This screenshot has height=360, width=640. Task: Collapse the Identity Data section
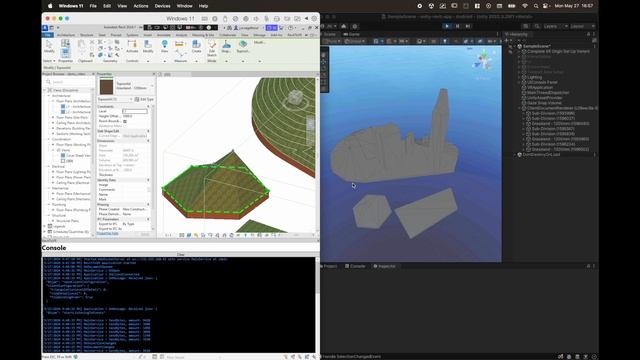click(148, 180)
